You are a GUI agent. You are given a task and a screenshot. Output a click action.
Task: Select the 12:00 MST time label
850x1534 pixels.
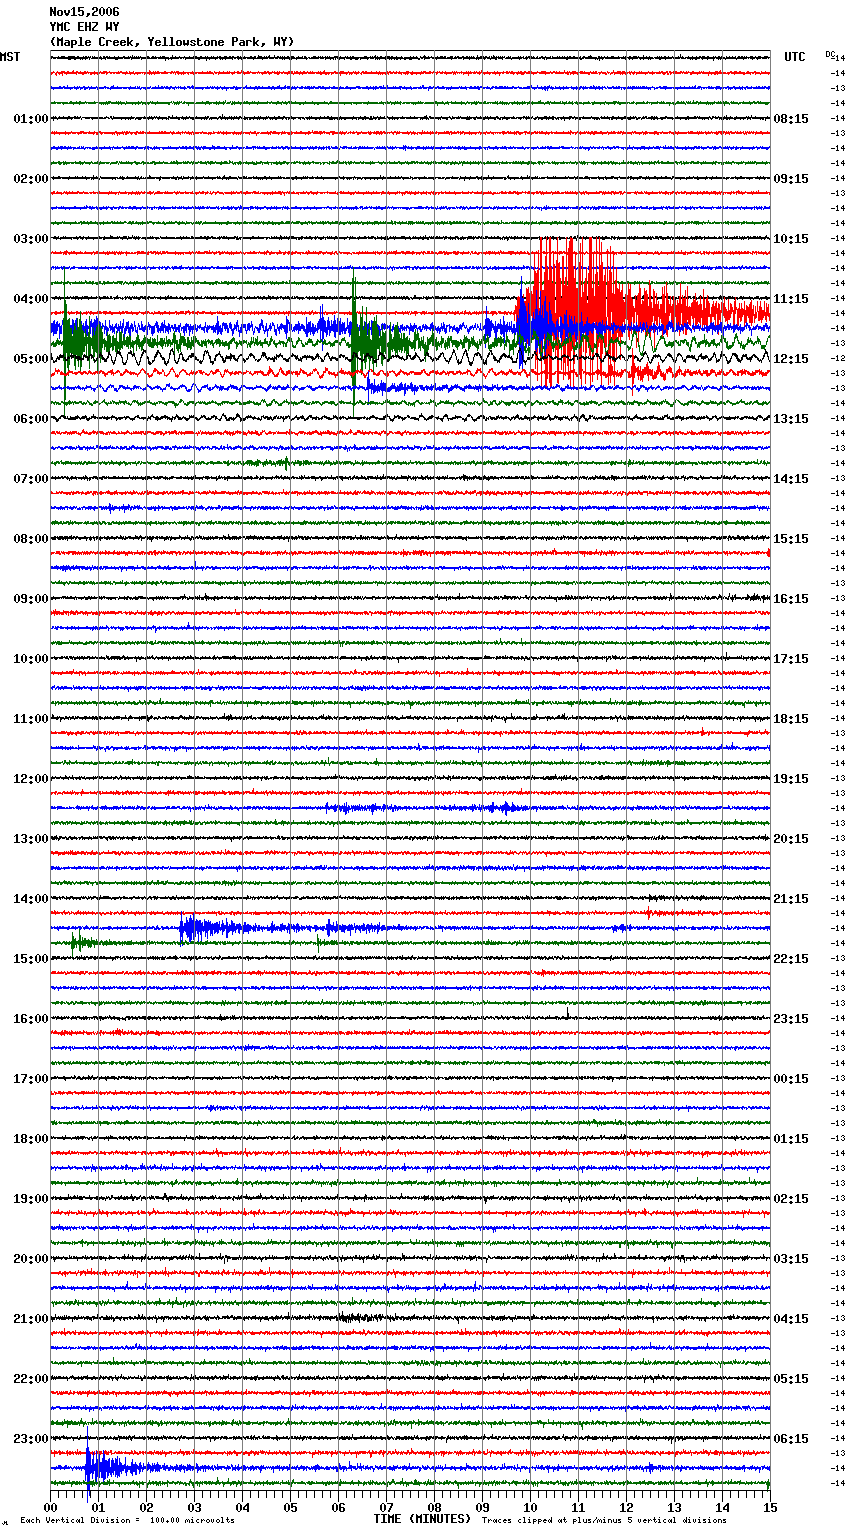click(x=31, y=779)
